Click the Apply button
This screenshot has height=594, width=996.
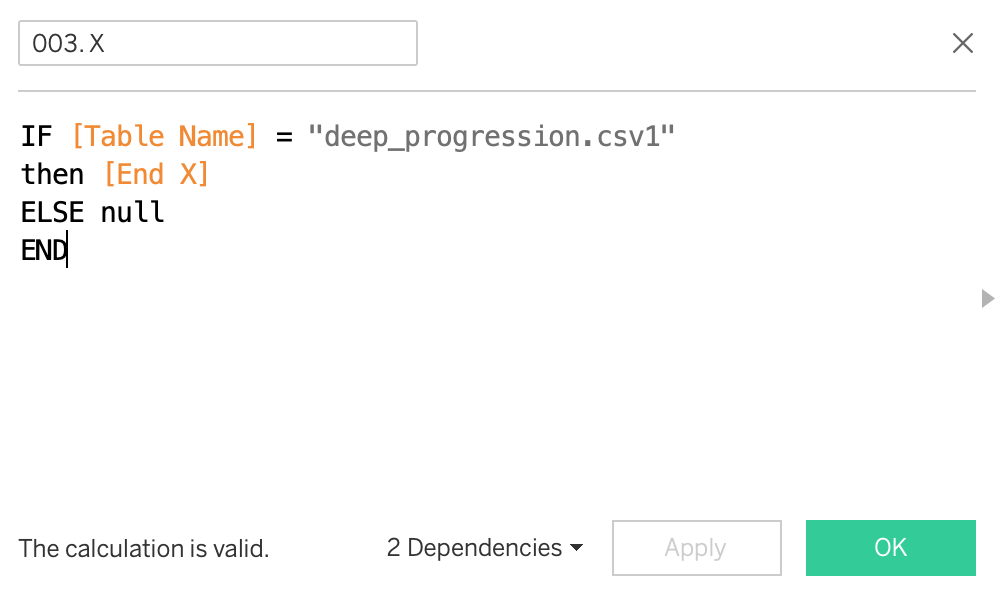[695, 548]
